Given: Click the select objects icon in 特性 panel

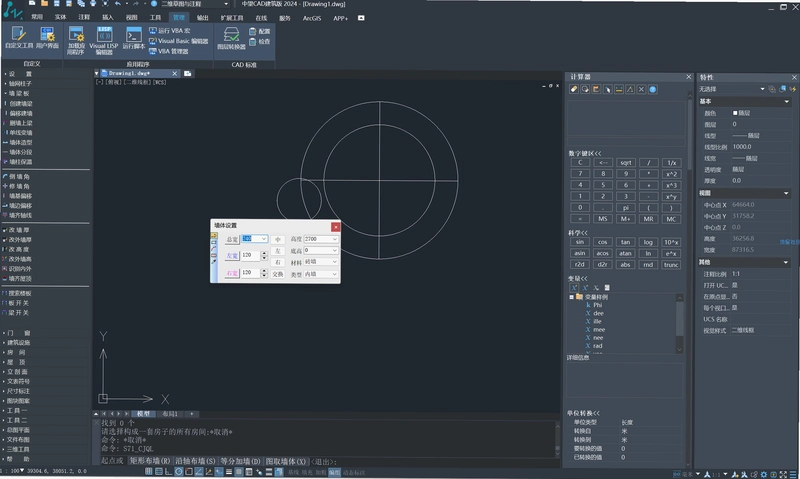Looking at the screenshot, I should click(x=783, y=89).
